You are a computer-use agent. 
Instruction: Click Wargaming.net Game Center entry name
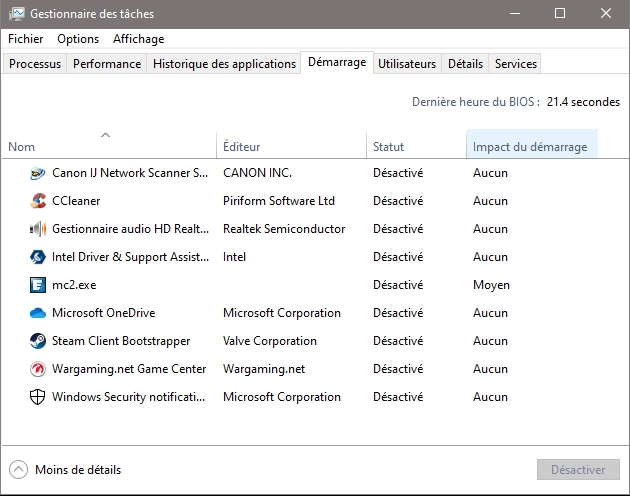click(x=129, y=369)
